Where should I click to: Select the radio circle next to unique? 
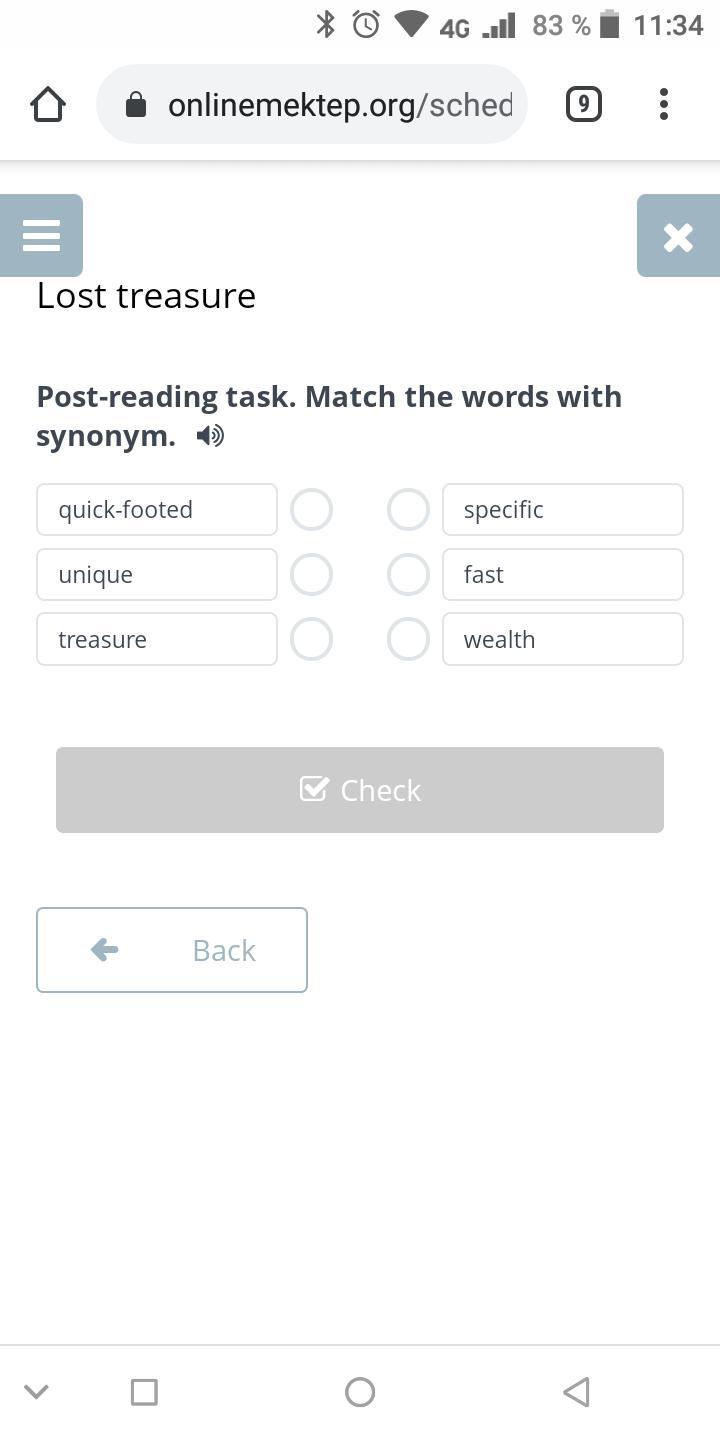coord(311,575)
